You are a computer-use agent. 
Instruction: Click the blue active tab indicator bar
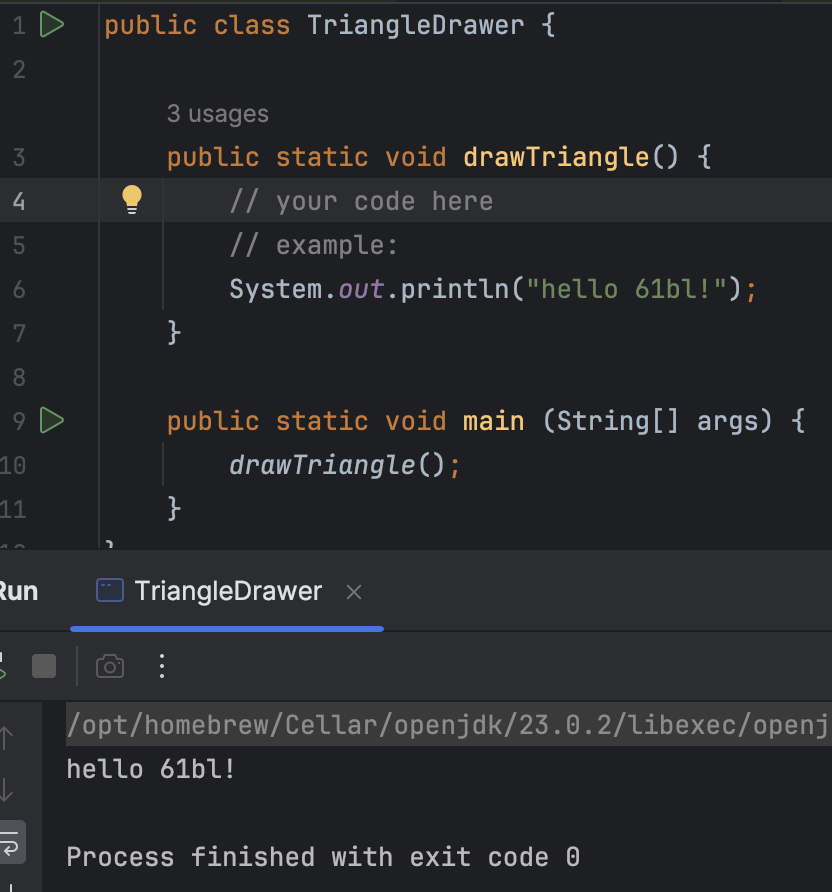point(226,629)
